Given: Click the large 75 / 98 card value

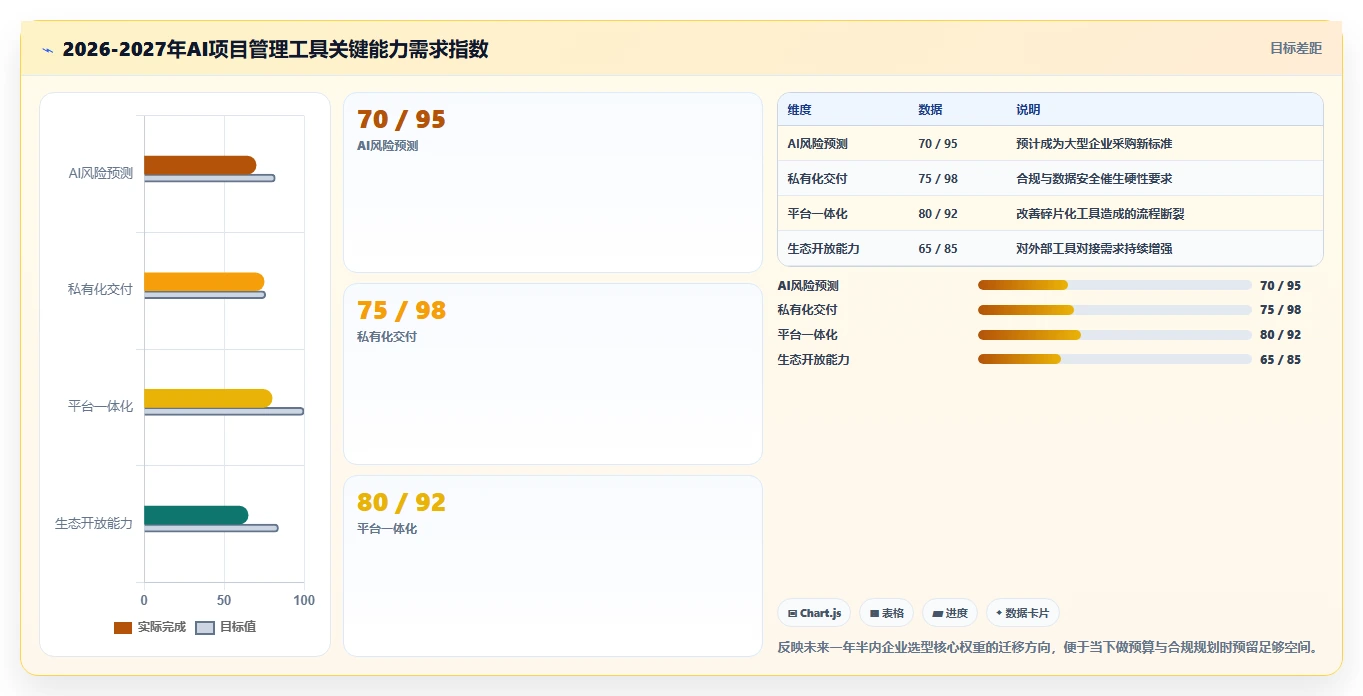Looking at the screenshot, I should (401, 311).
